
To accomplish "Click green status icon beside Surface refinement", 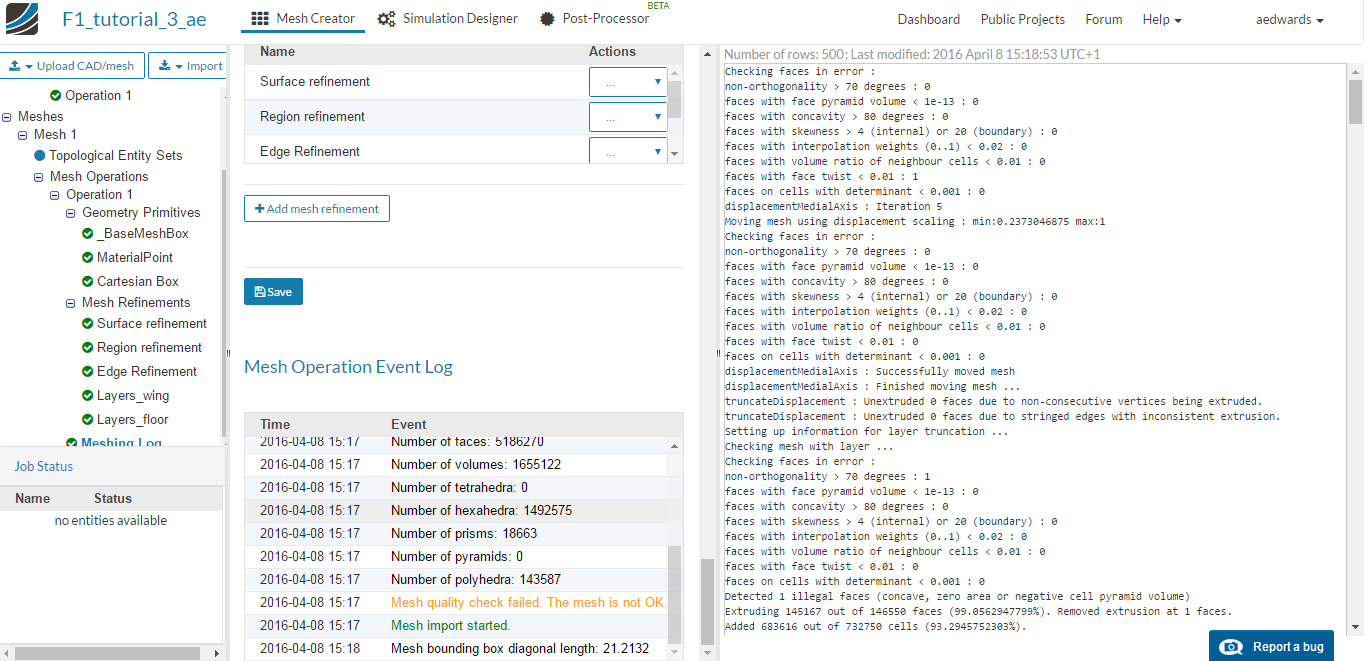I will tap(87, 323).
